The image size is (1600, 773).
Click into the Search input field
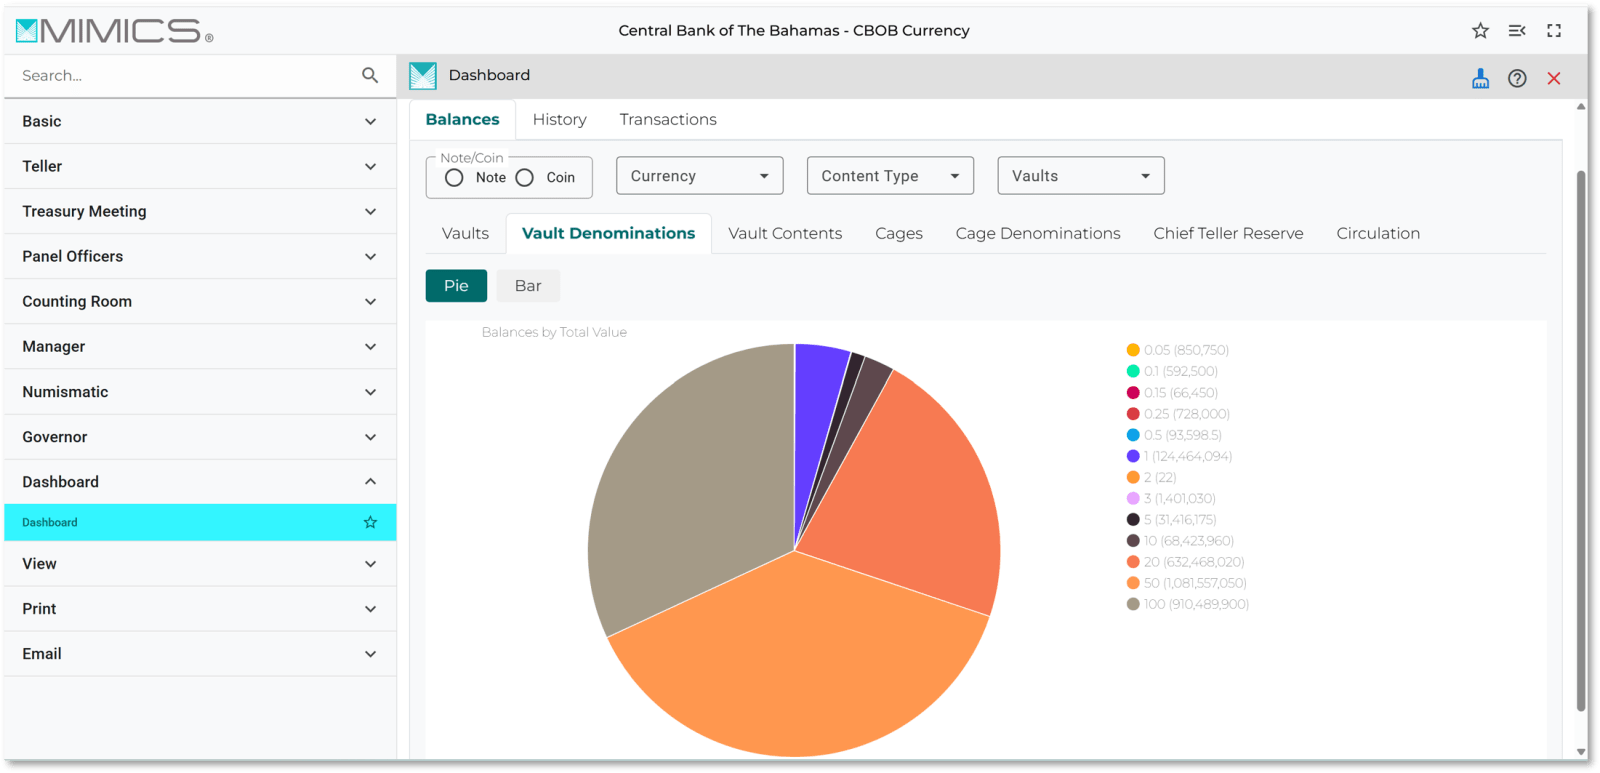[185, 75]
